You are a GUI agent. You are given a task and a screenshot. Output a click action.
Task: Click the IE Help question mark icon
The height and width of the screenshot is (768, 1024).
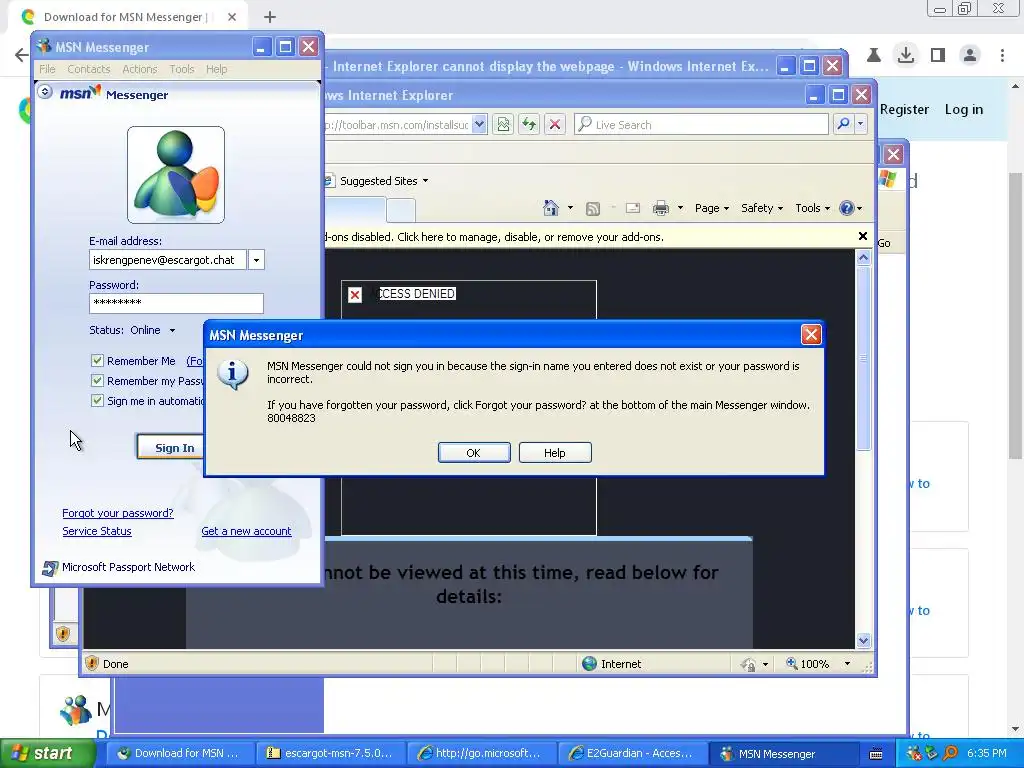coord(846,208)
